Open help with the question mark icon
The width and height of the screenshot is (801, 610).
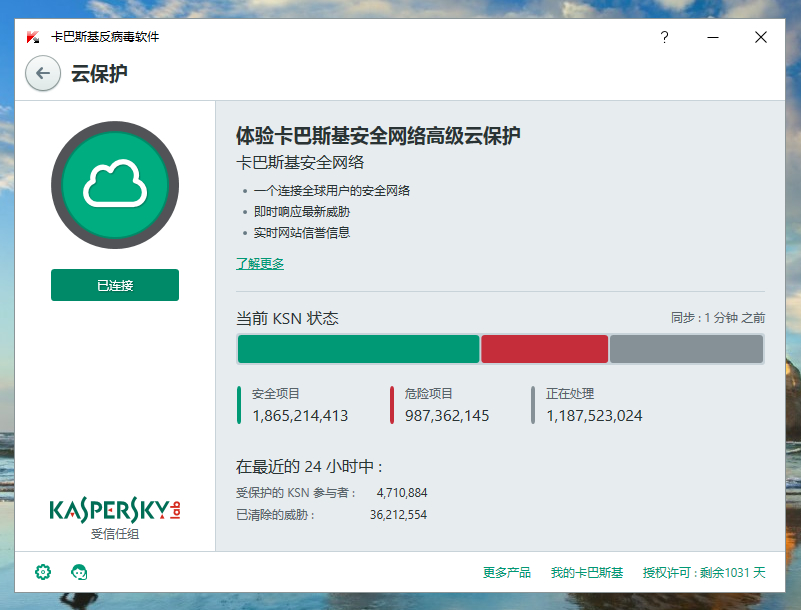(x=664, y=37)
